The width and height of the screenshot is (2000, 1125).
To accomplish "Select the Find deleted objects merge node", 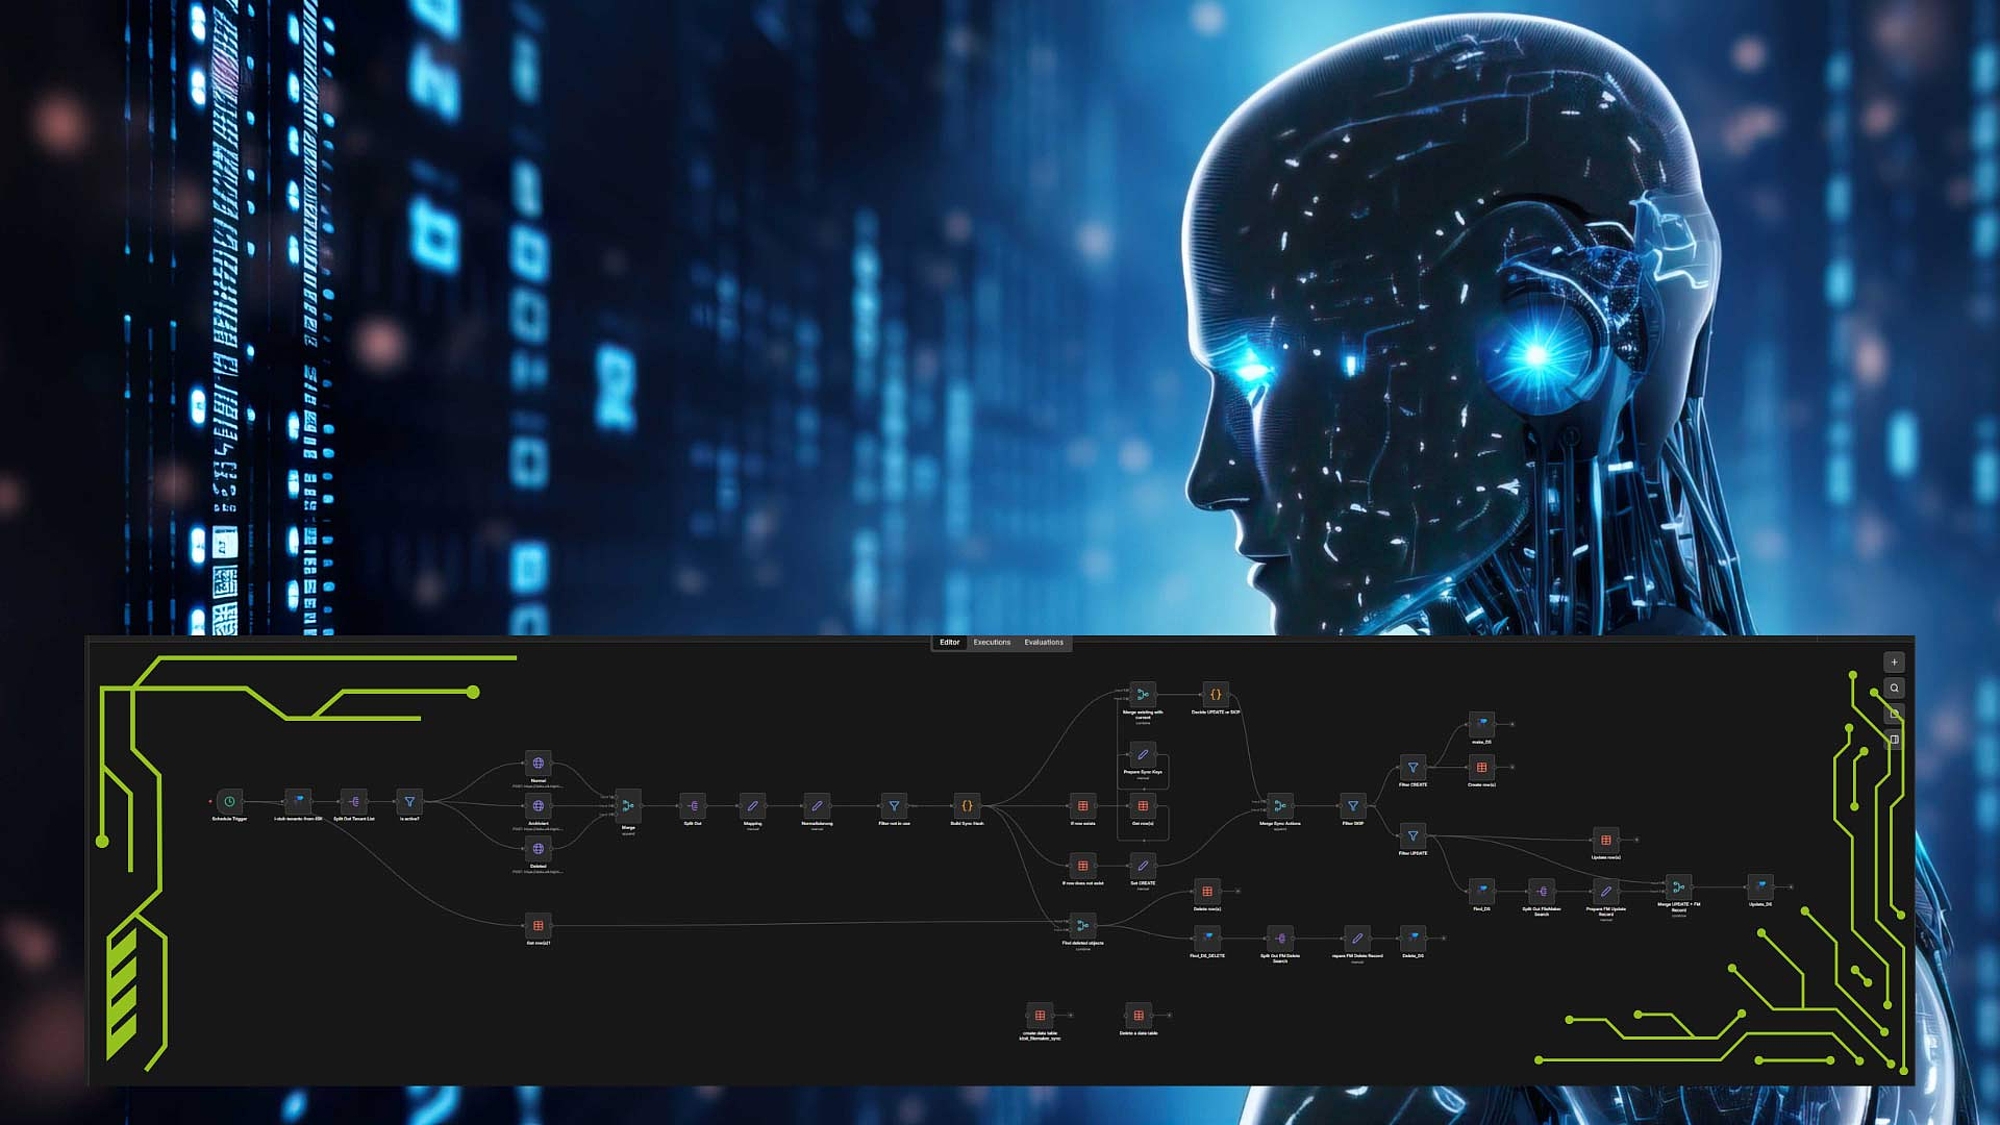I will click(1082, 926).
